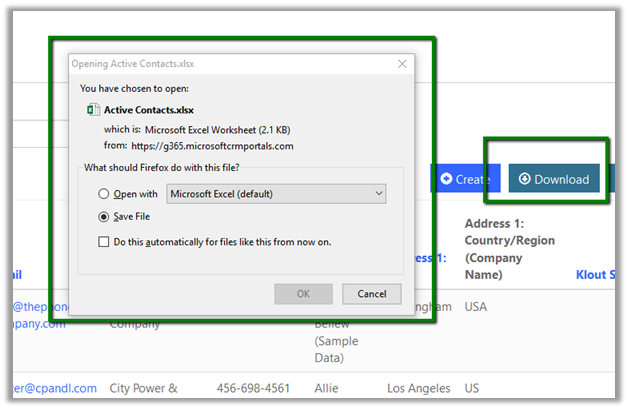The image size is (628, 409).
Task: Click the Excel file icon in the dialog
Action: coord(93,110)
